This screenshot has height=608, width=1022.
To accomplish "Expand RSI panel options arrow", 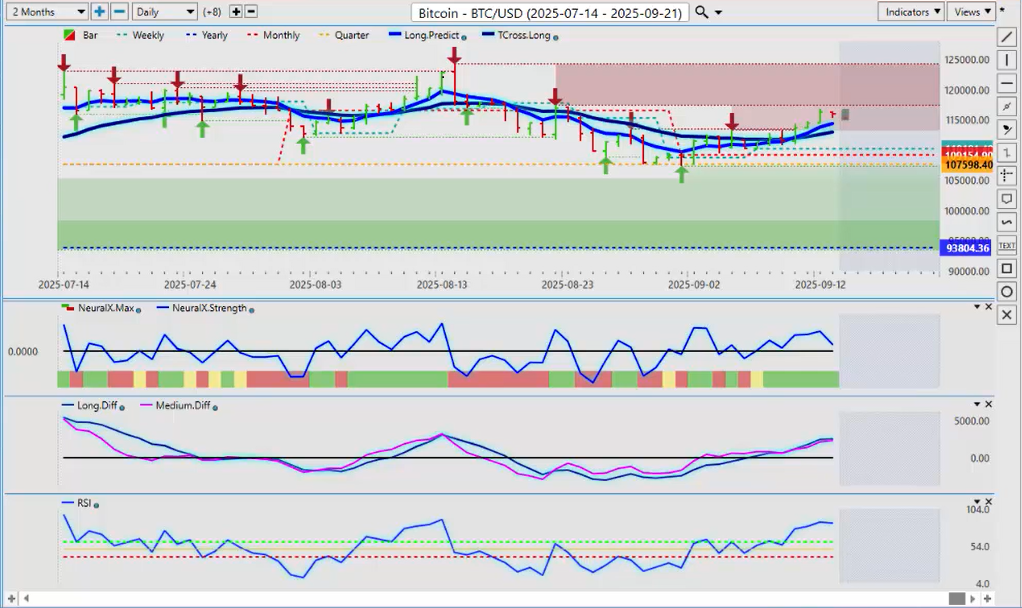I will [977, 501].
